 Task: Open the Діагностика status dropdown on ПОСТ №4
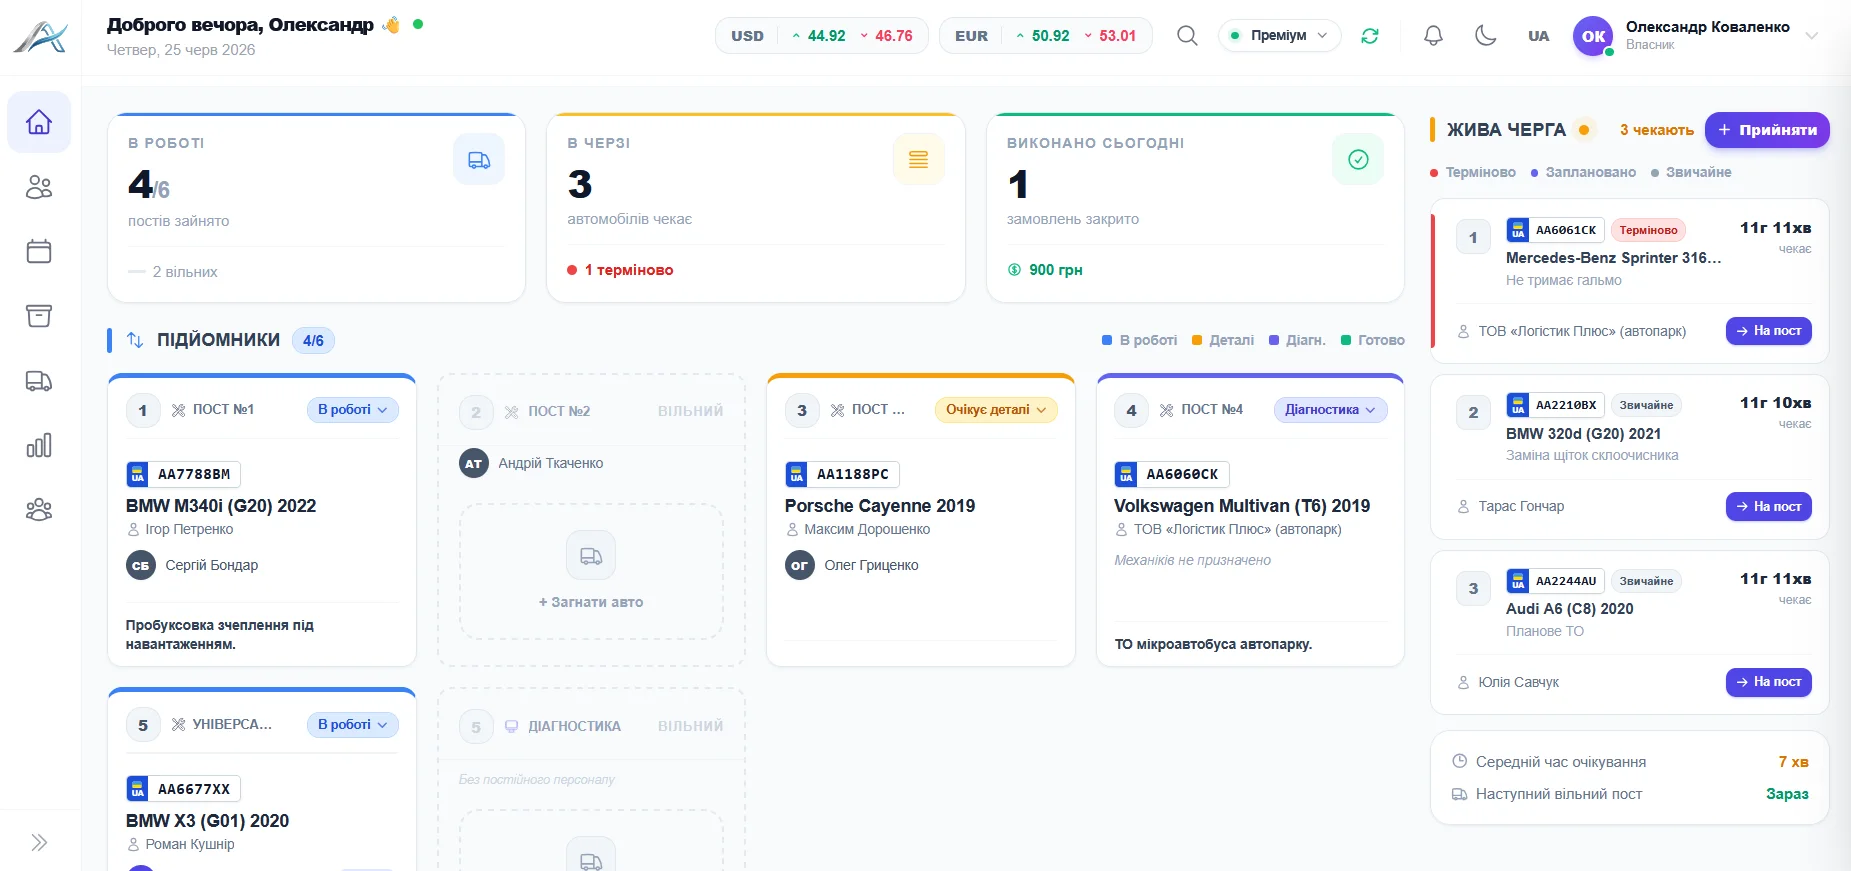1330,410
